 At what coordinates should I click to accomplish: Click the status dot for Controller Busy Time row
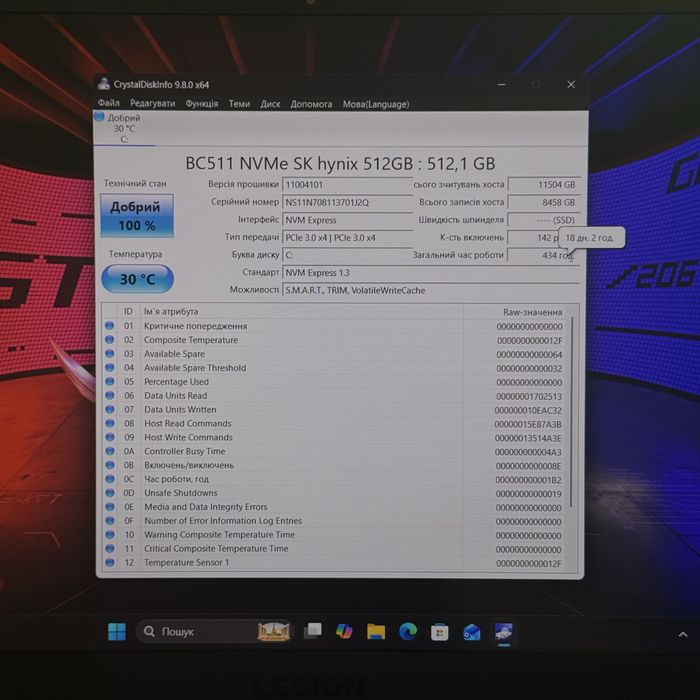(109, 451)
